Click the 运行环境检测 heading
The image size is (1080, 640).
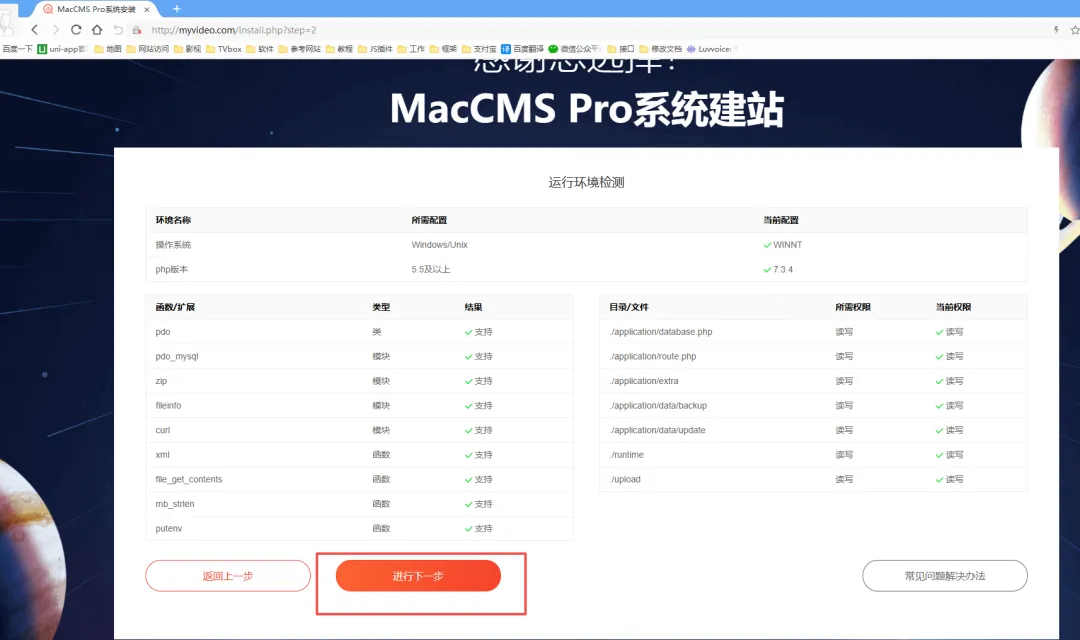coord(586,183)
